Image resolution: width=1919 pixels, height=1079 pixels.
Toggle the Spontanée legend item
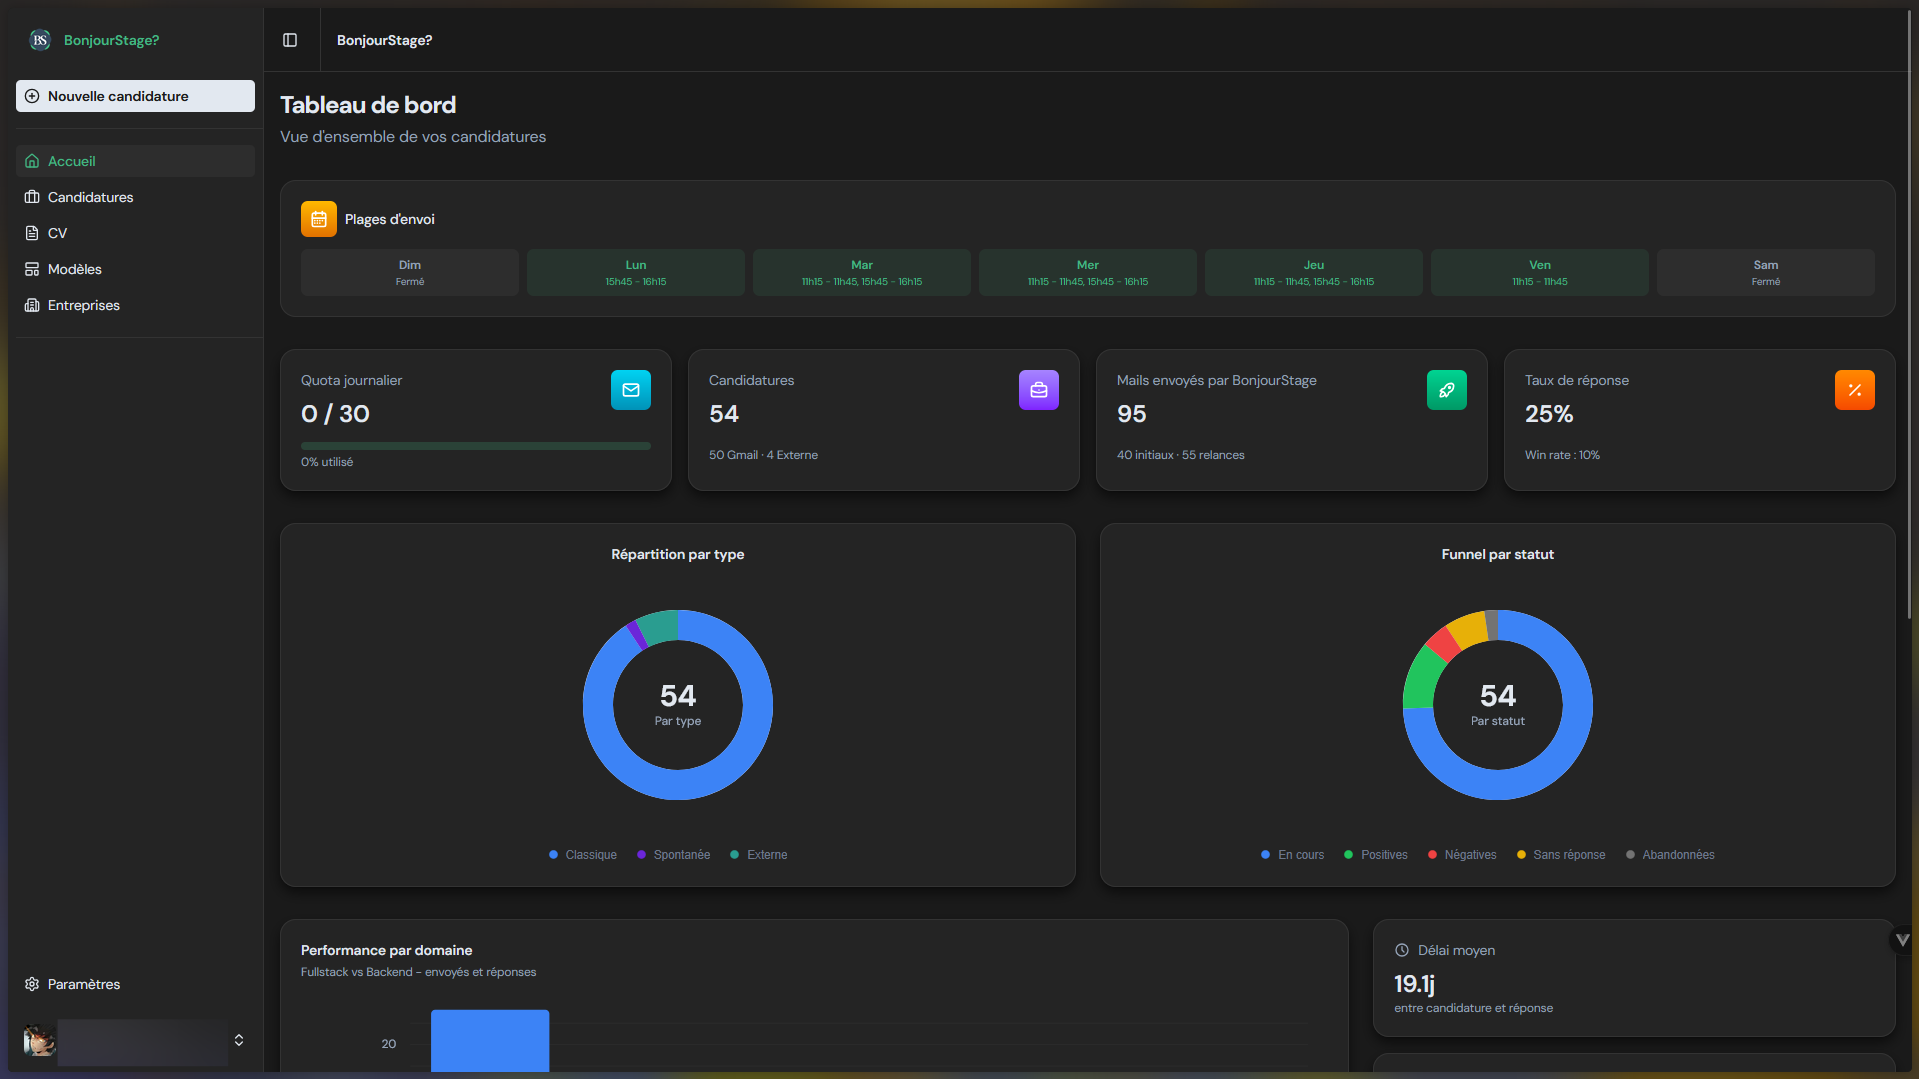(673, 855)
